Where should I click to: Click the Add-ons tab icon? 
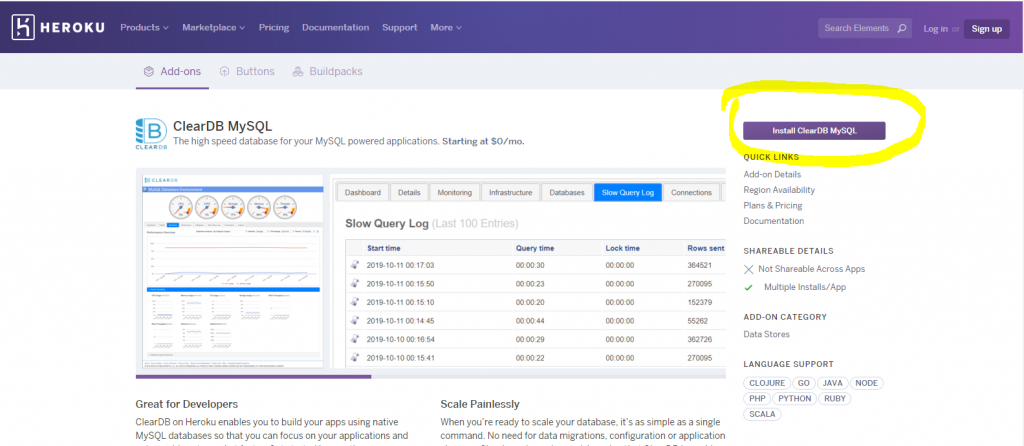(149, 71)
